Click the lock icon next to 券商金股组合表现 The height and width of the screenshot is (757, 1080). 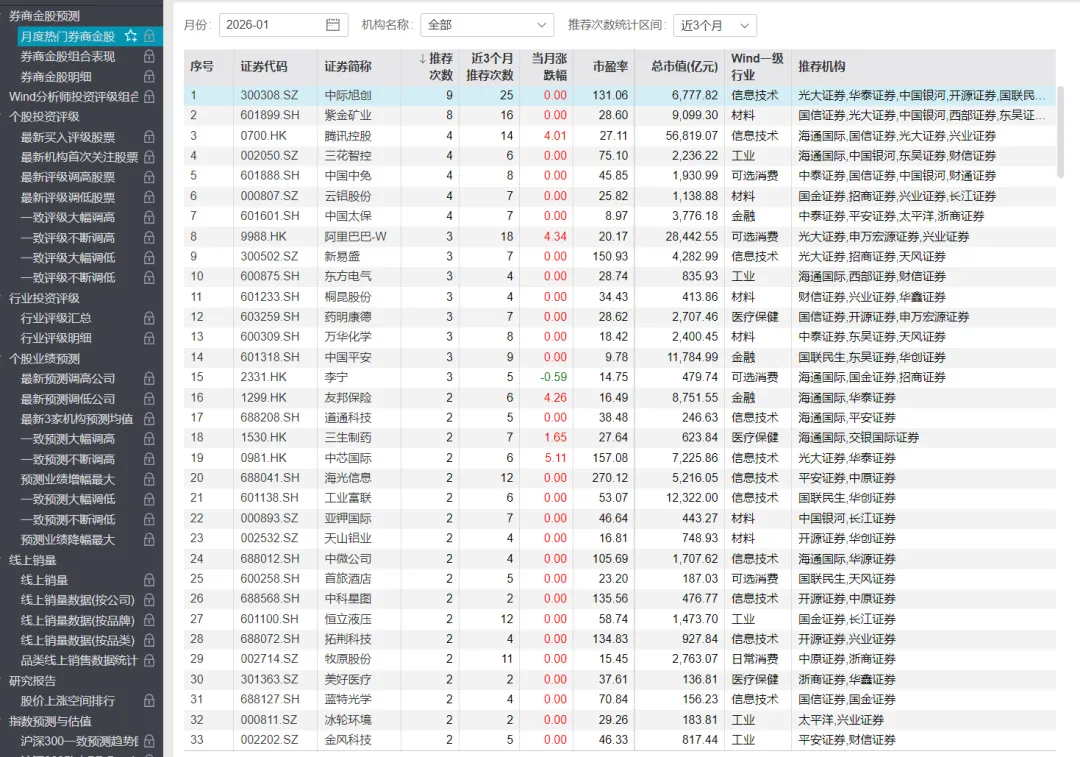(149, 56)
